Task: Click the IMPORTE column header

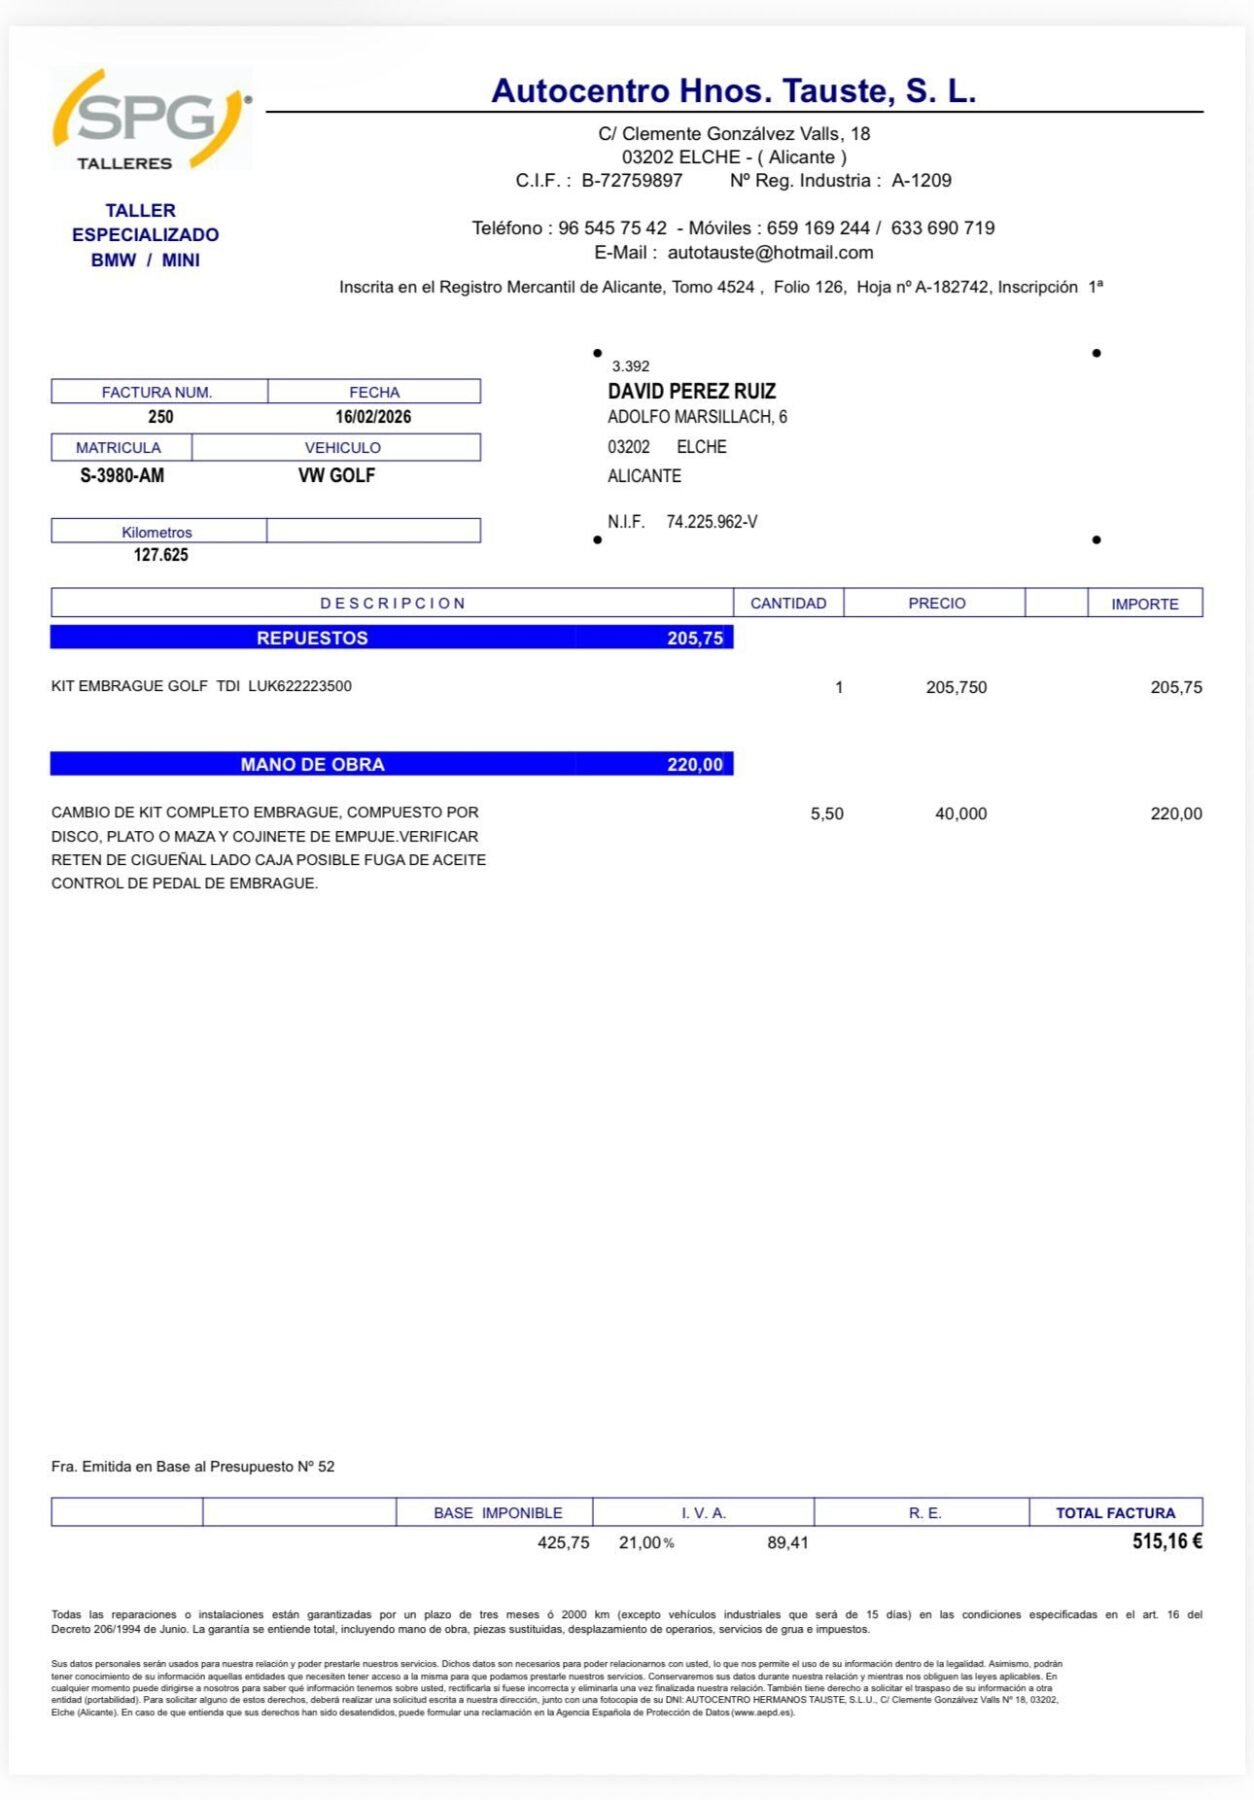Action: coord(1144,604)
